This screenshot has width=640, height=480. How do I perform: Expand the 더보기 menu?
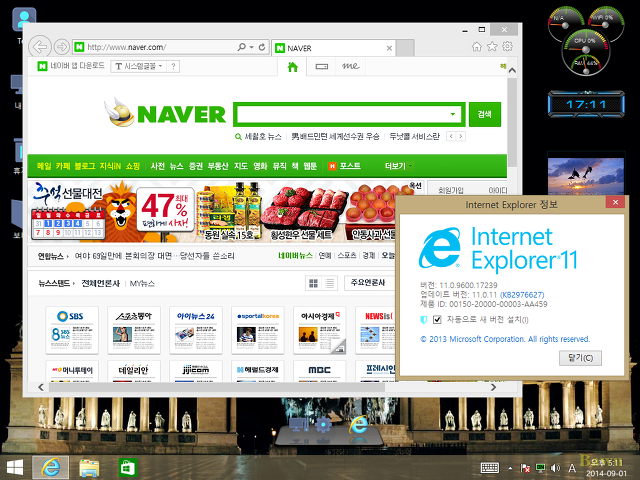[x=398, y=166]
